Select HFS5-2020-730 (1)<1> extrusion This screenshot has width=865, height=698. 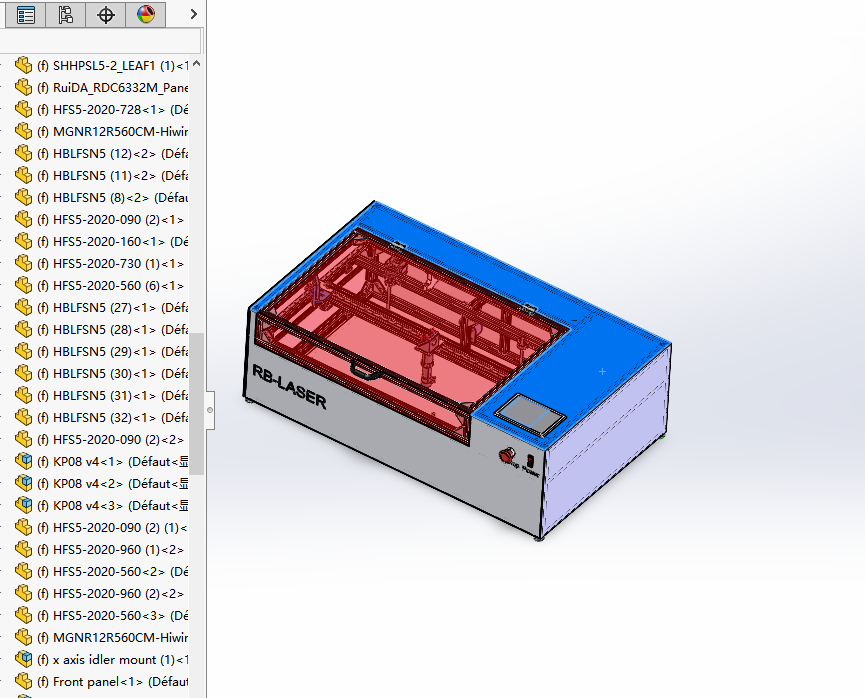110,264
